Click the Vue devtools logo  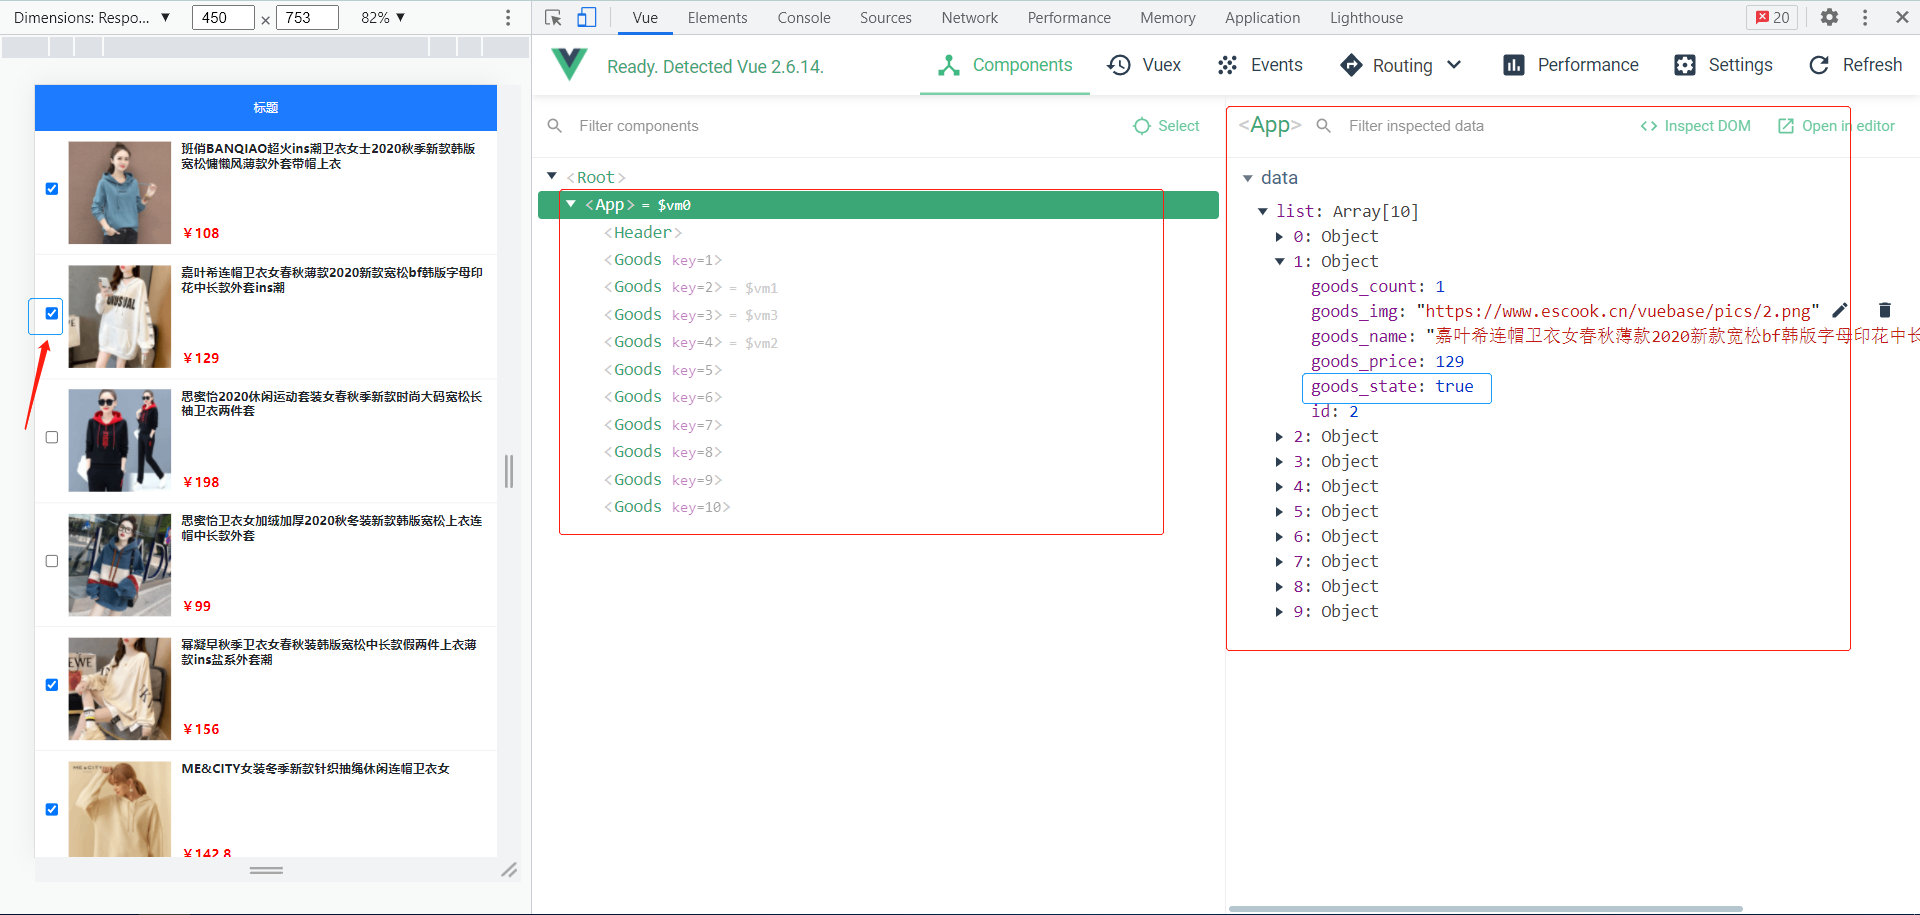569,65
